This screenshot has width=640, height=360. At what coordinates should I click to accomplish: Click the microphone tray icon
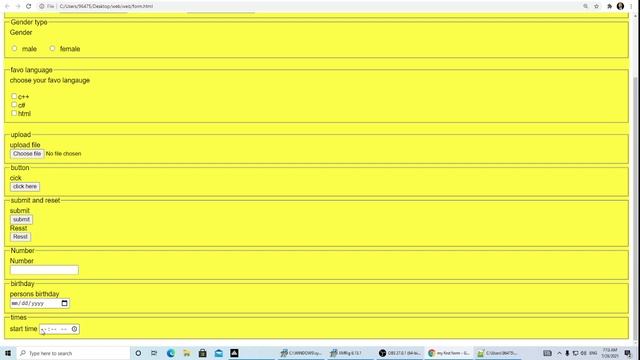point(567,353)
